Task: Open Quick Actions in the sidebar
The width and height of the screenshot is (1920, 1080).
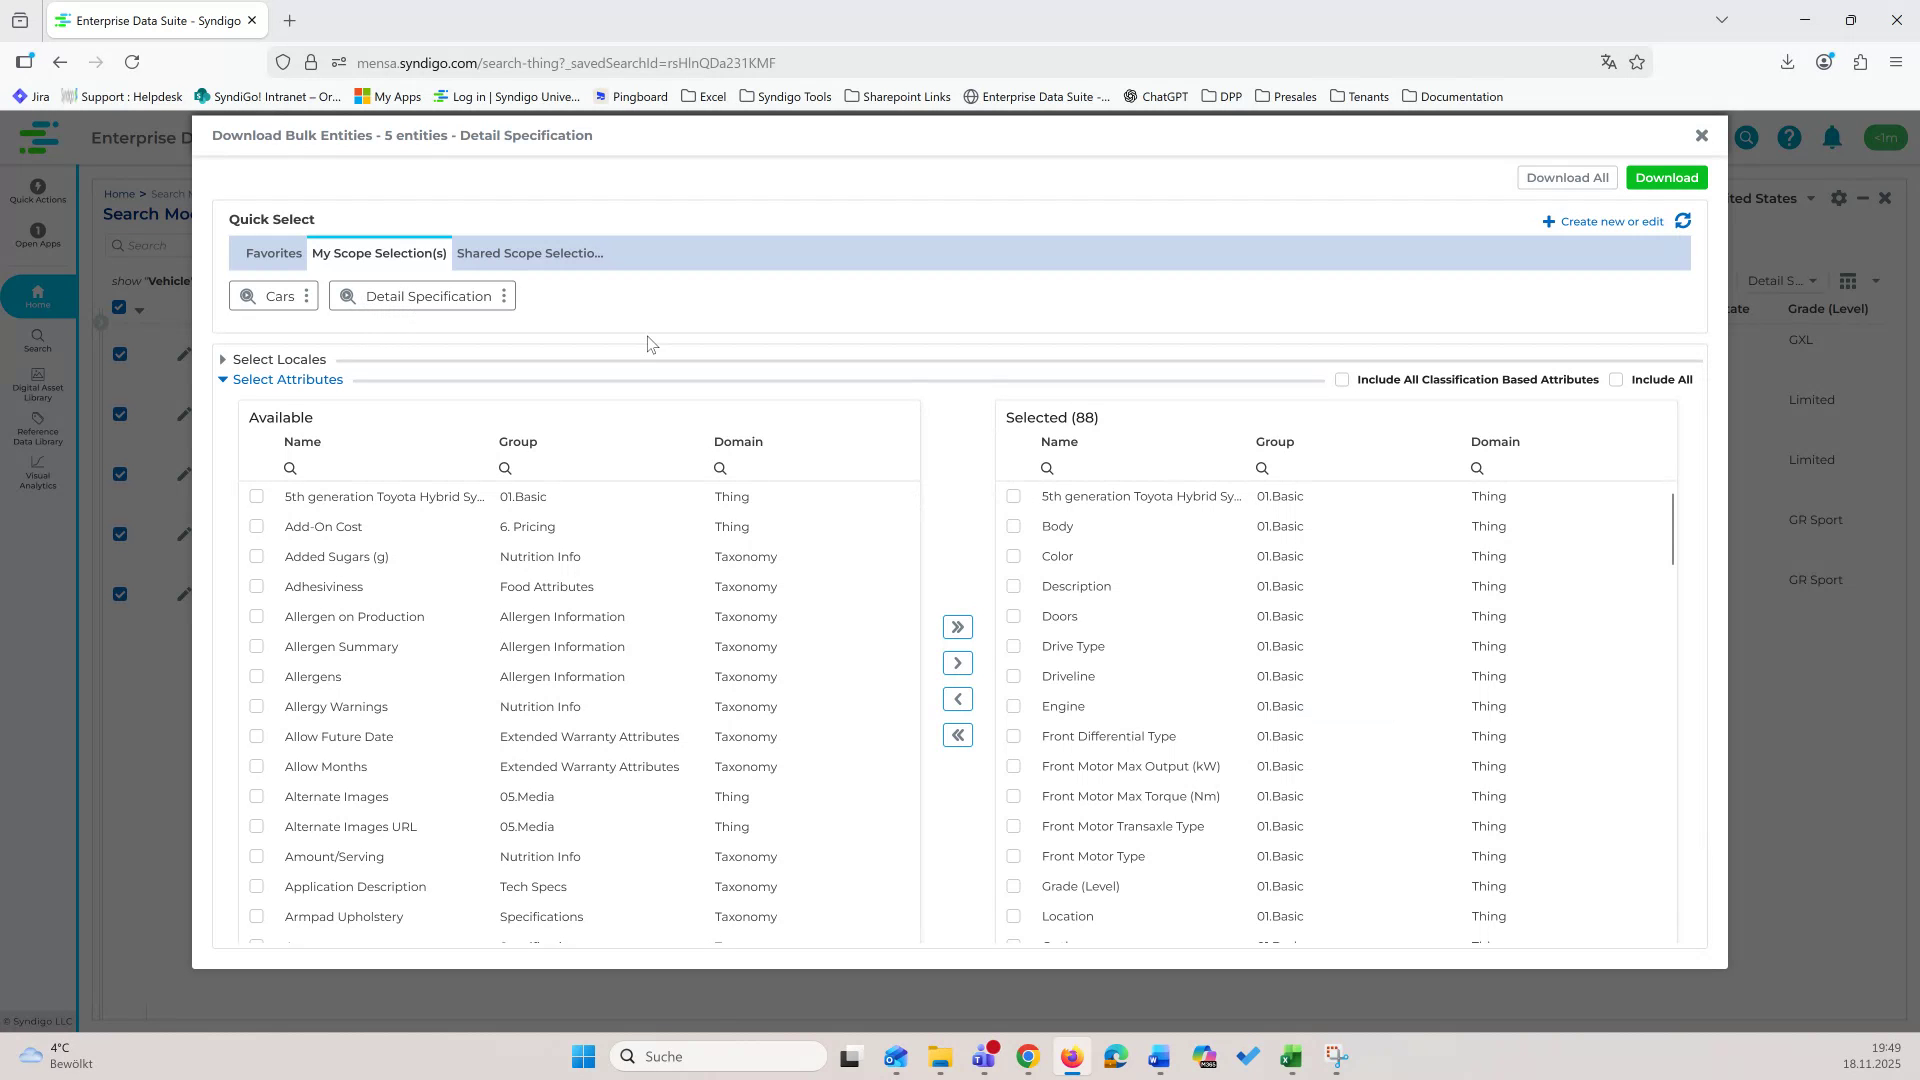Action: [x=37, y=191]
